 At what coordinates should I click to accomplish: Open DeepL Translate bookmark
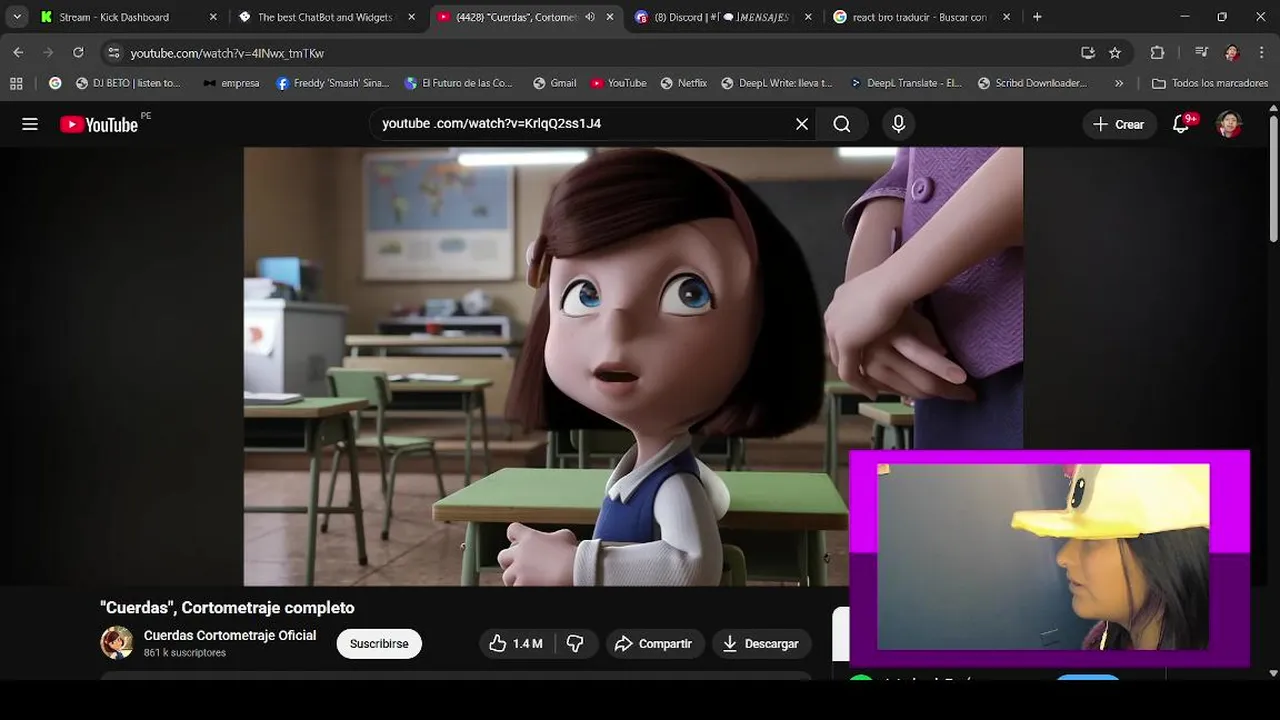[x=906, y=83]
